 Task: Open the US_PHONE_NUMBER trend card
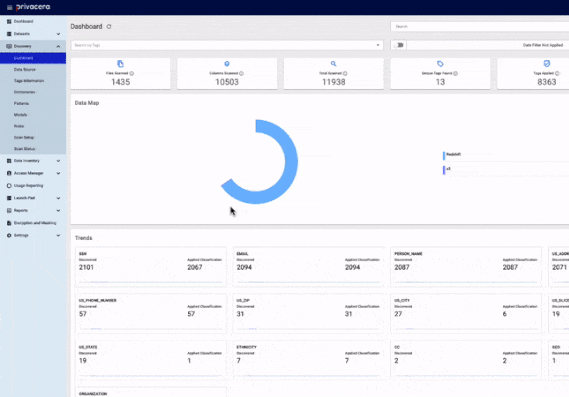coord(151,314)
